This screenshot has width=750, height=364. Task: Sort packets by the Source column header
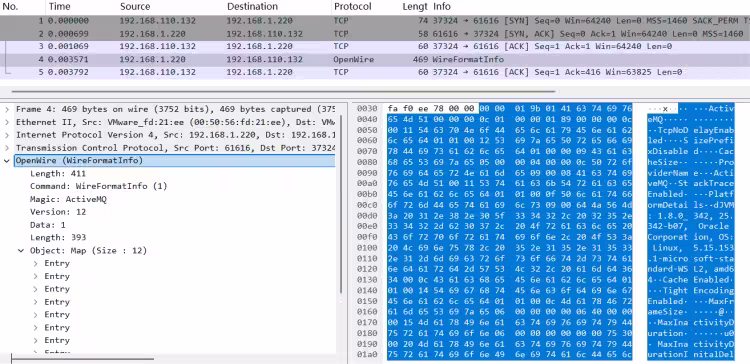pos(135,7)
